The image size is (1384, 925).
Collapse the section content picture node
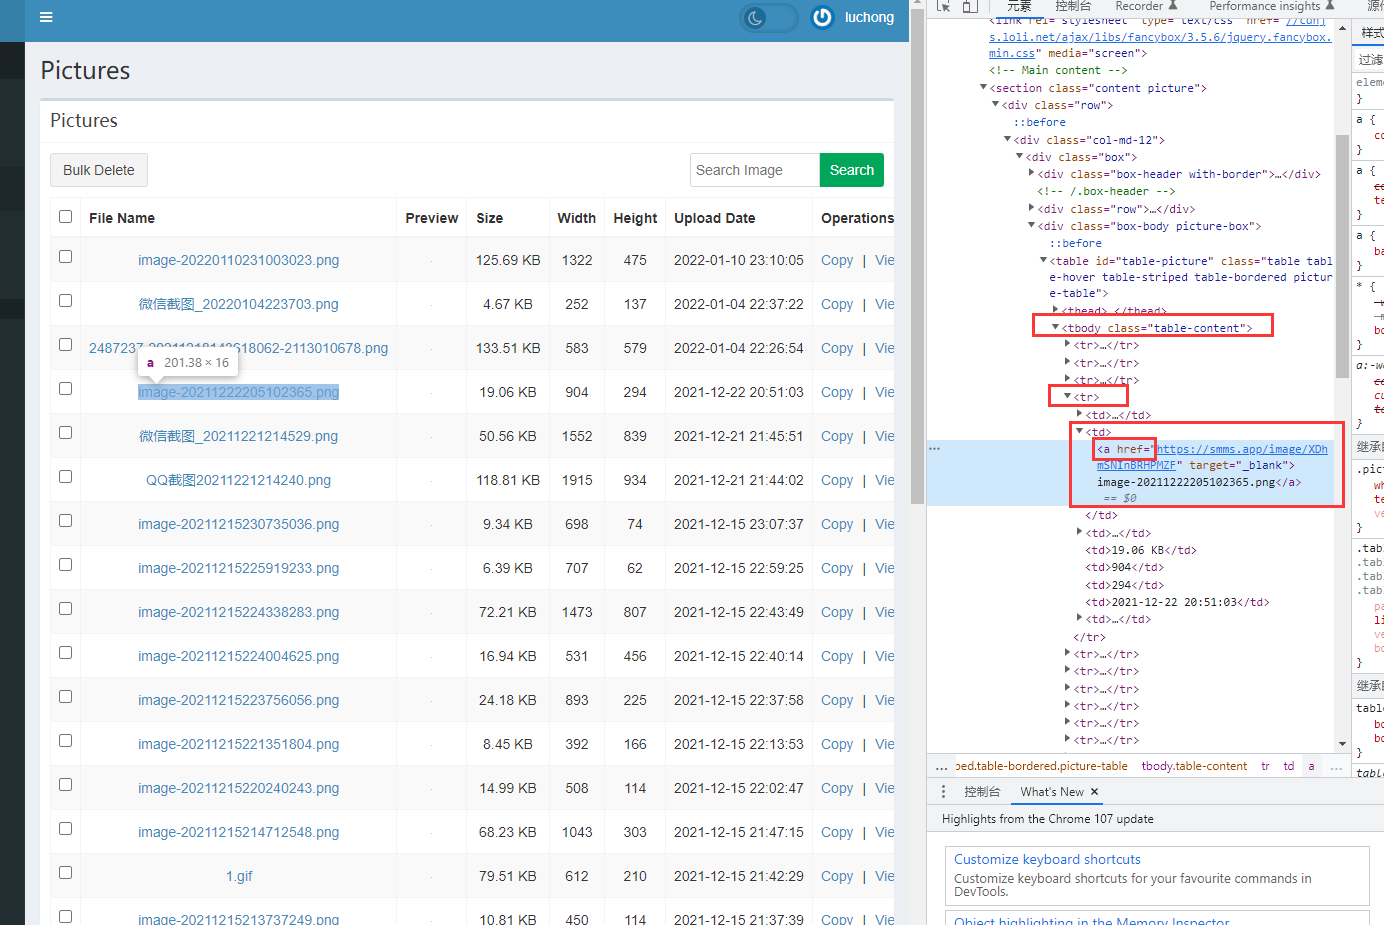click(983, 88)
